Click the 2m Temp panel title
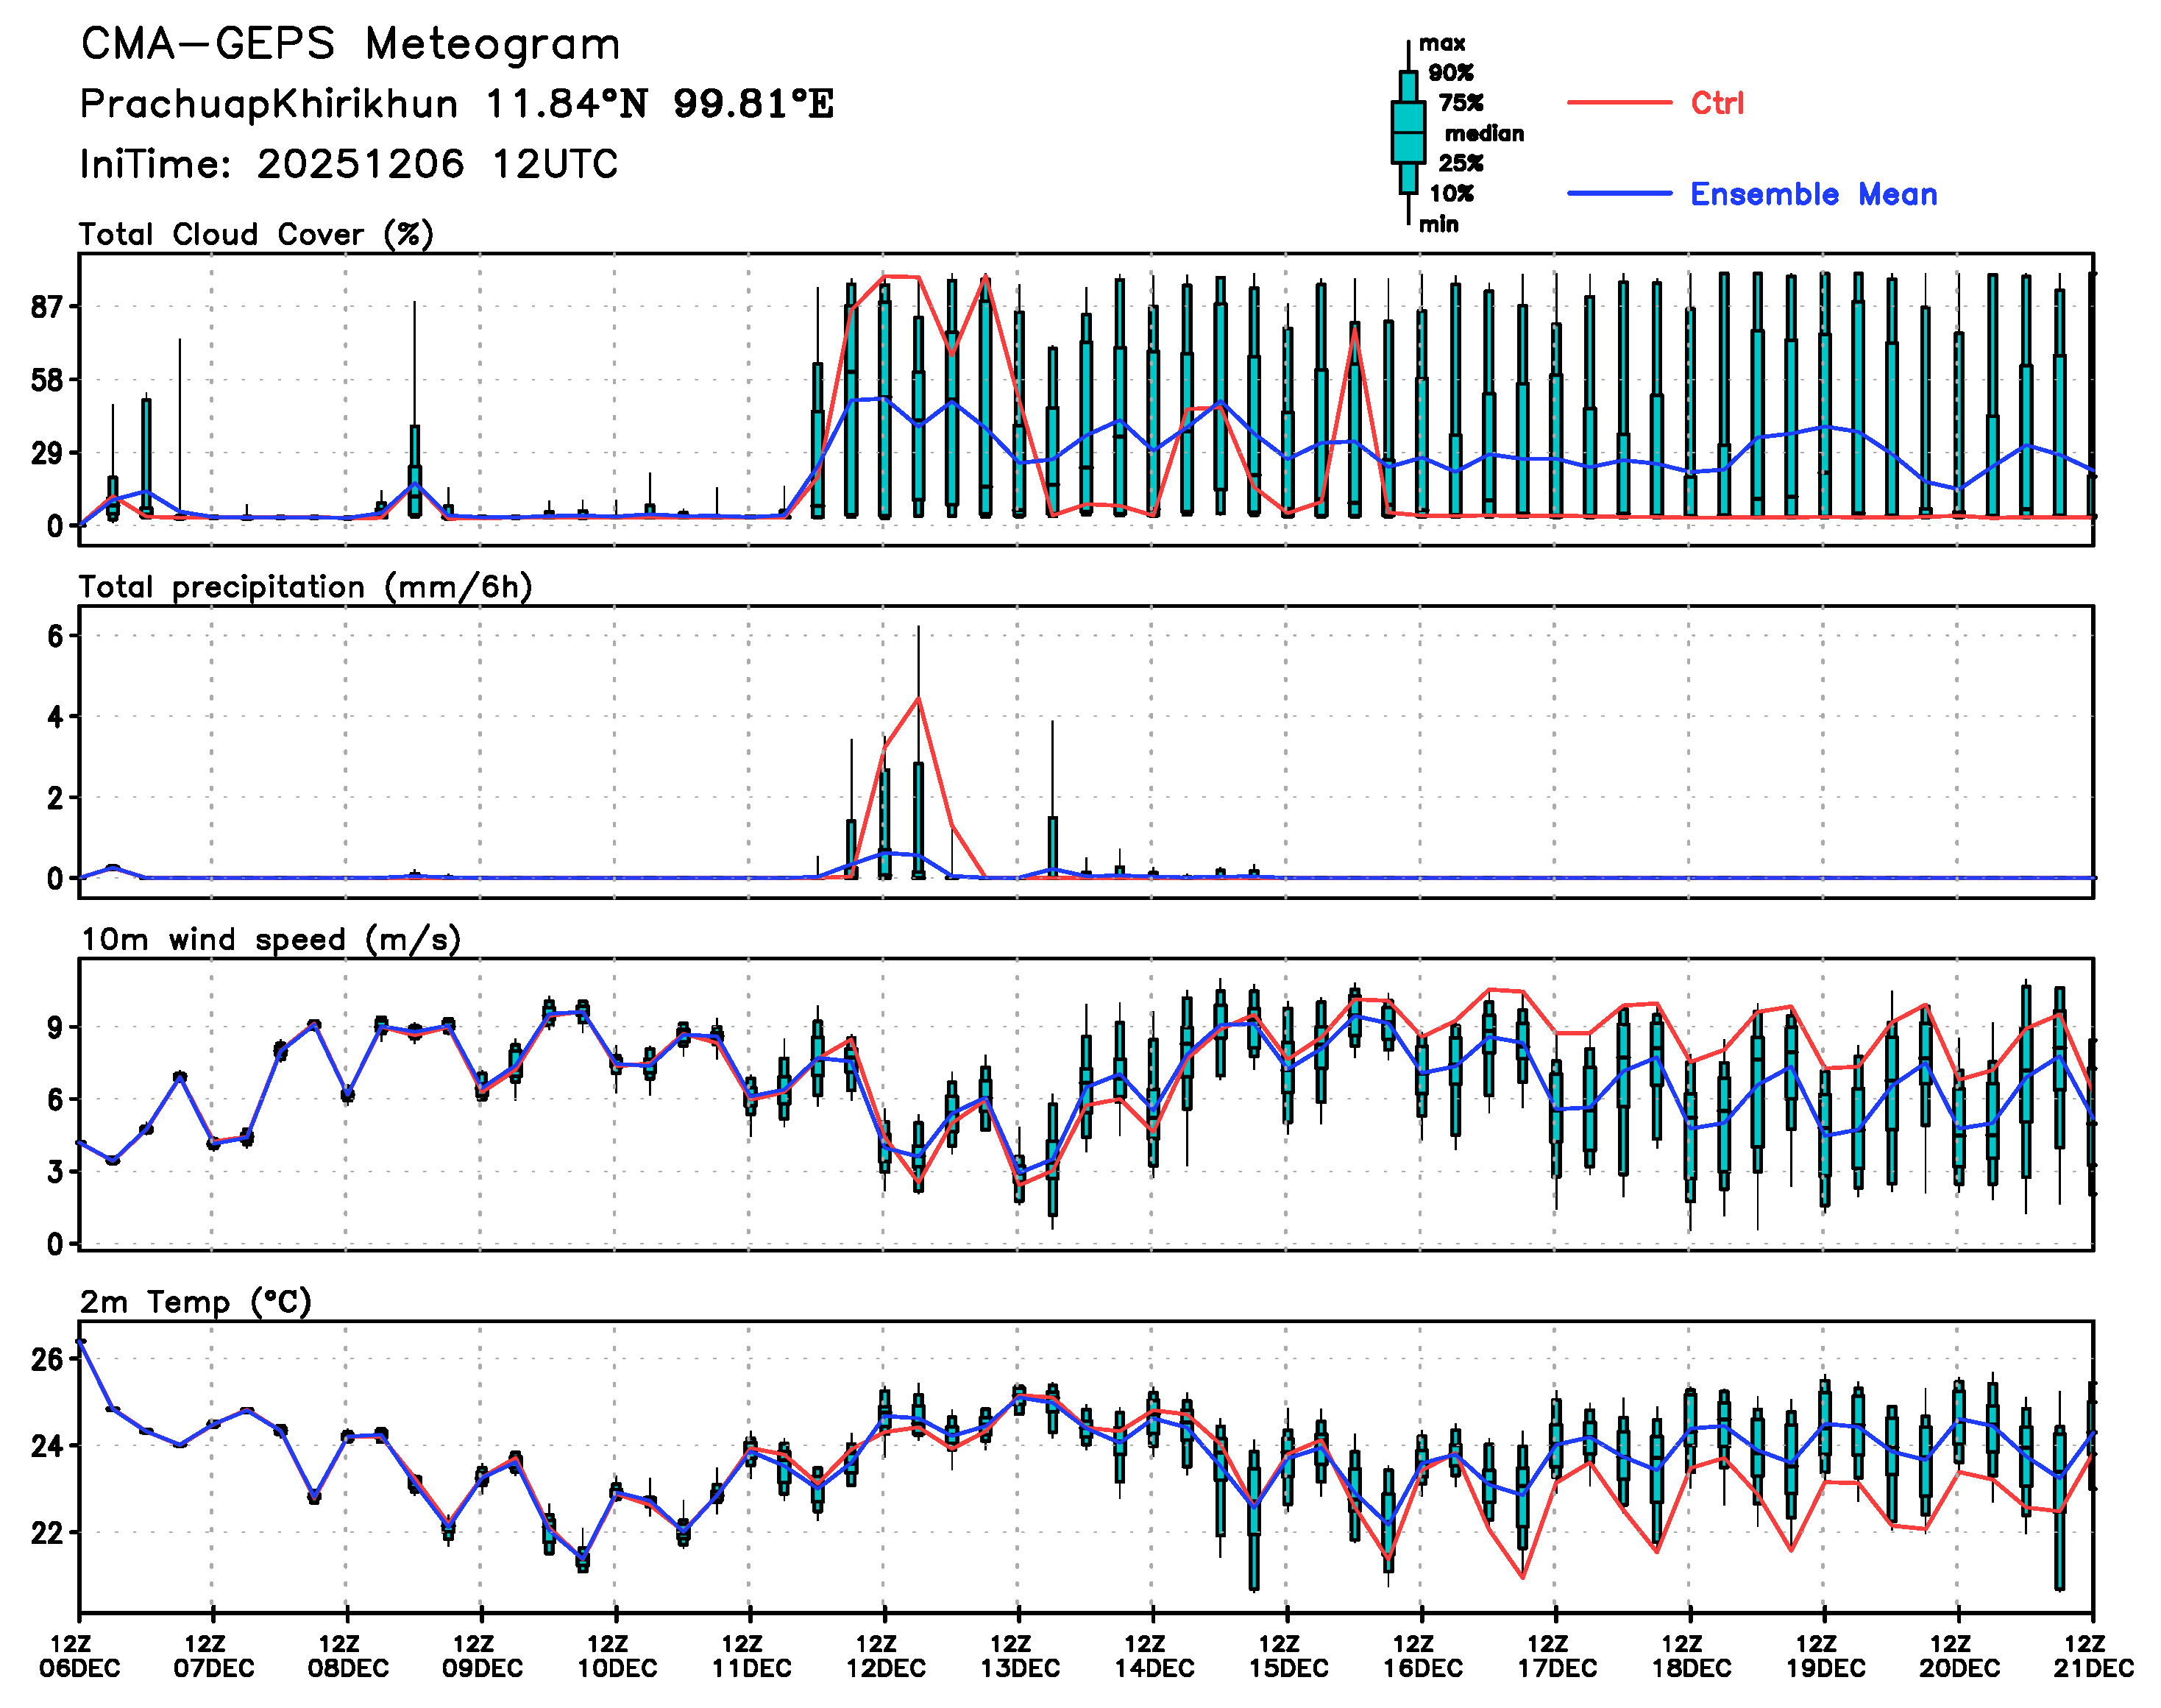Image resolution: width=2161 pixels, height=1708 pixels. coord(196,1302)
